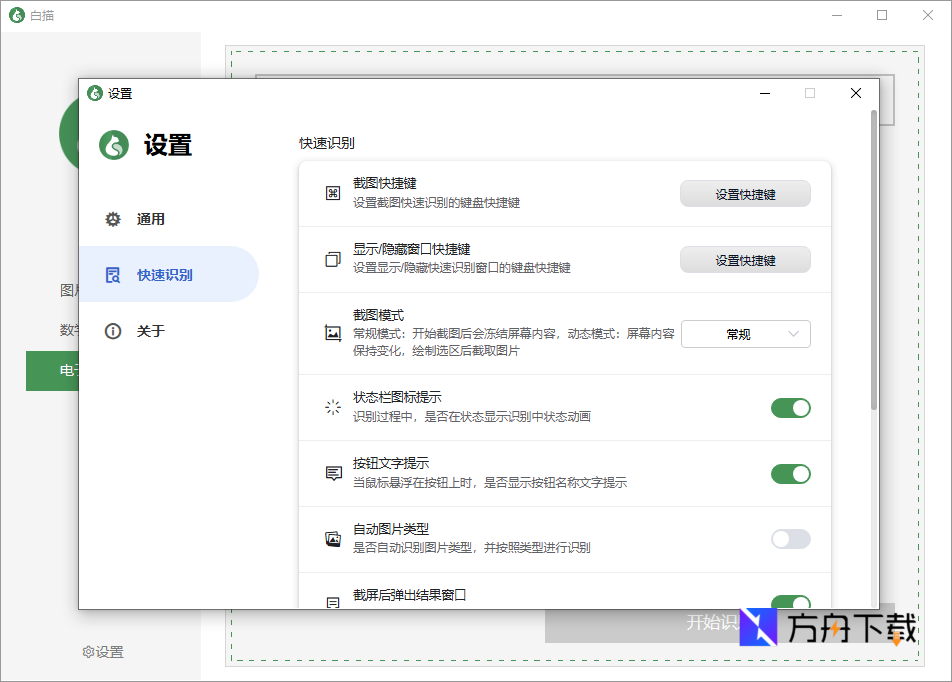This screenshot has height=682, width=952.
Task: Open the 常规 screenshot mode dropdown
Action: (x=745, y=334)
